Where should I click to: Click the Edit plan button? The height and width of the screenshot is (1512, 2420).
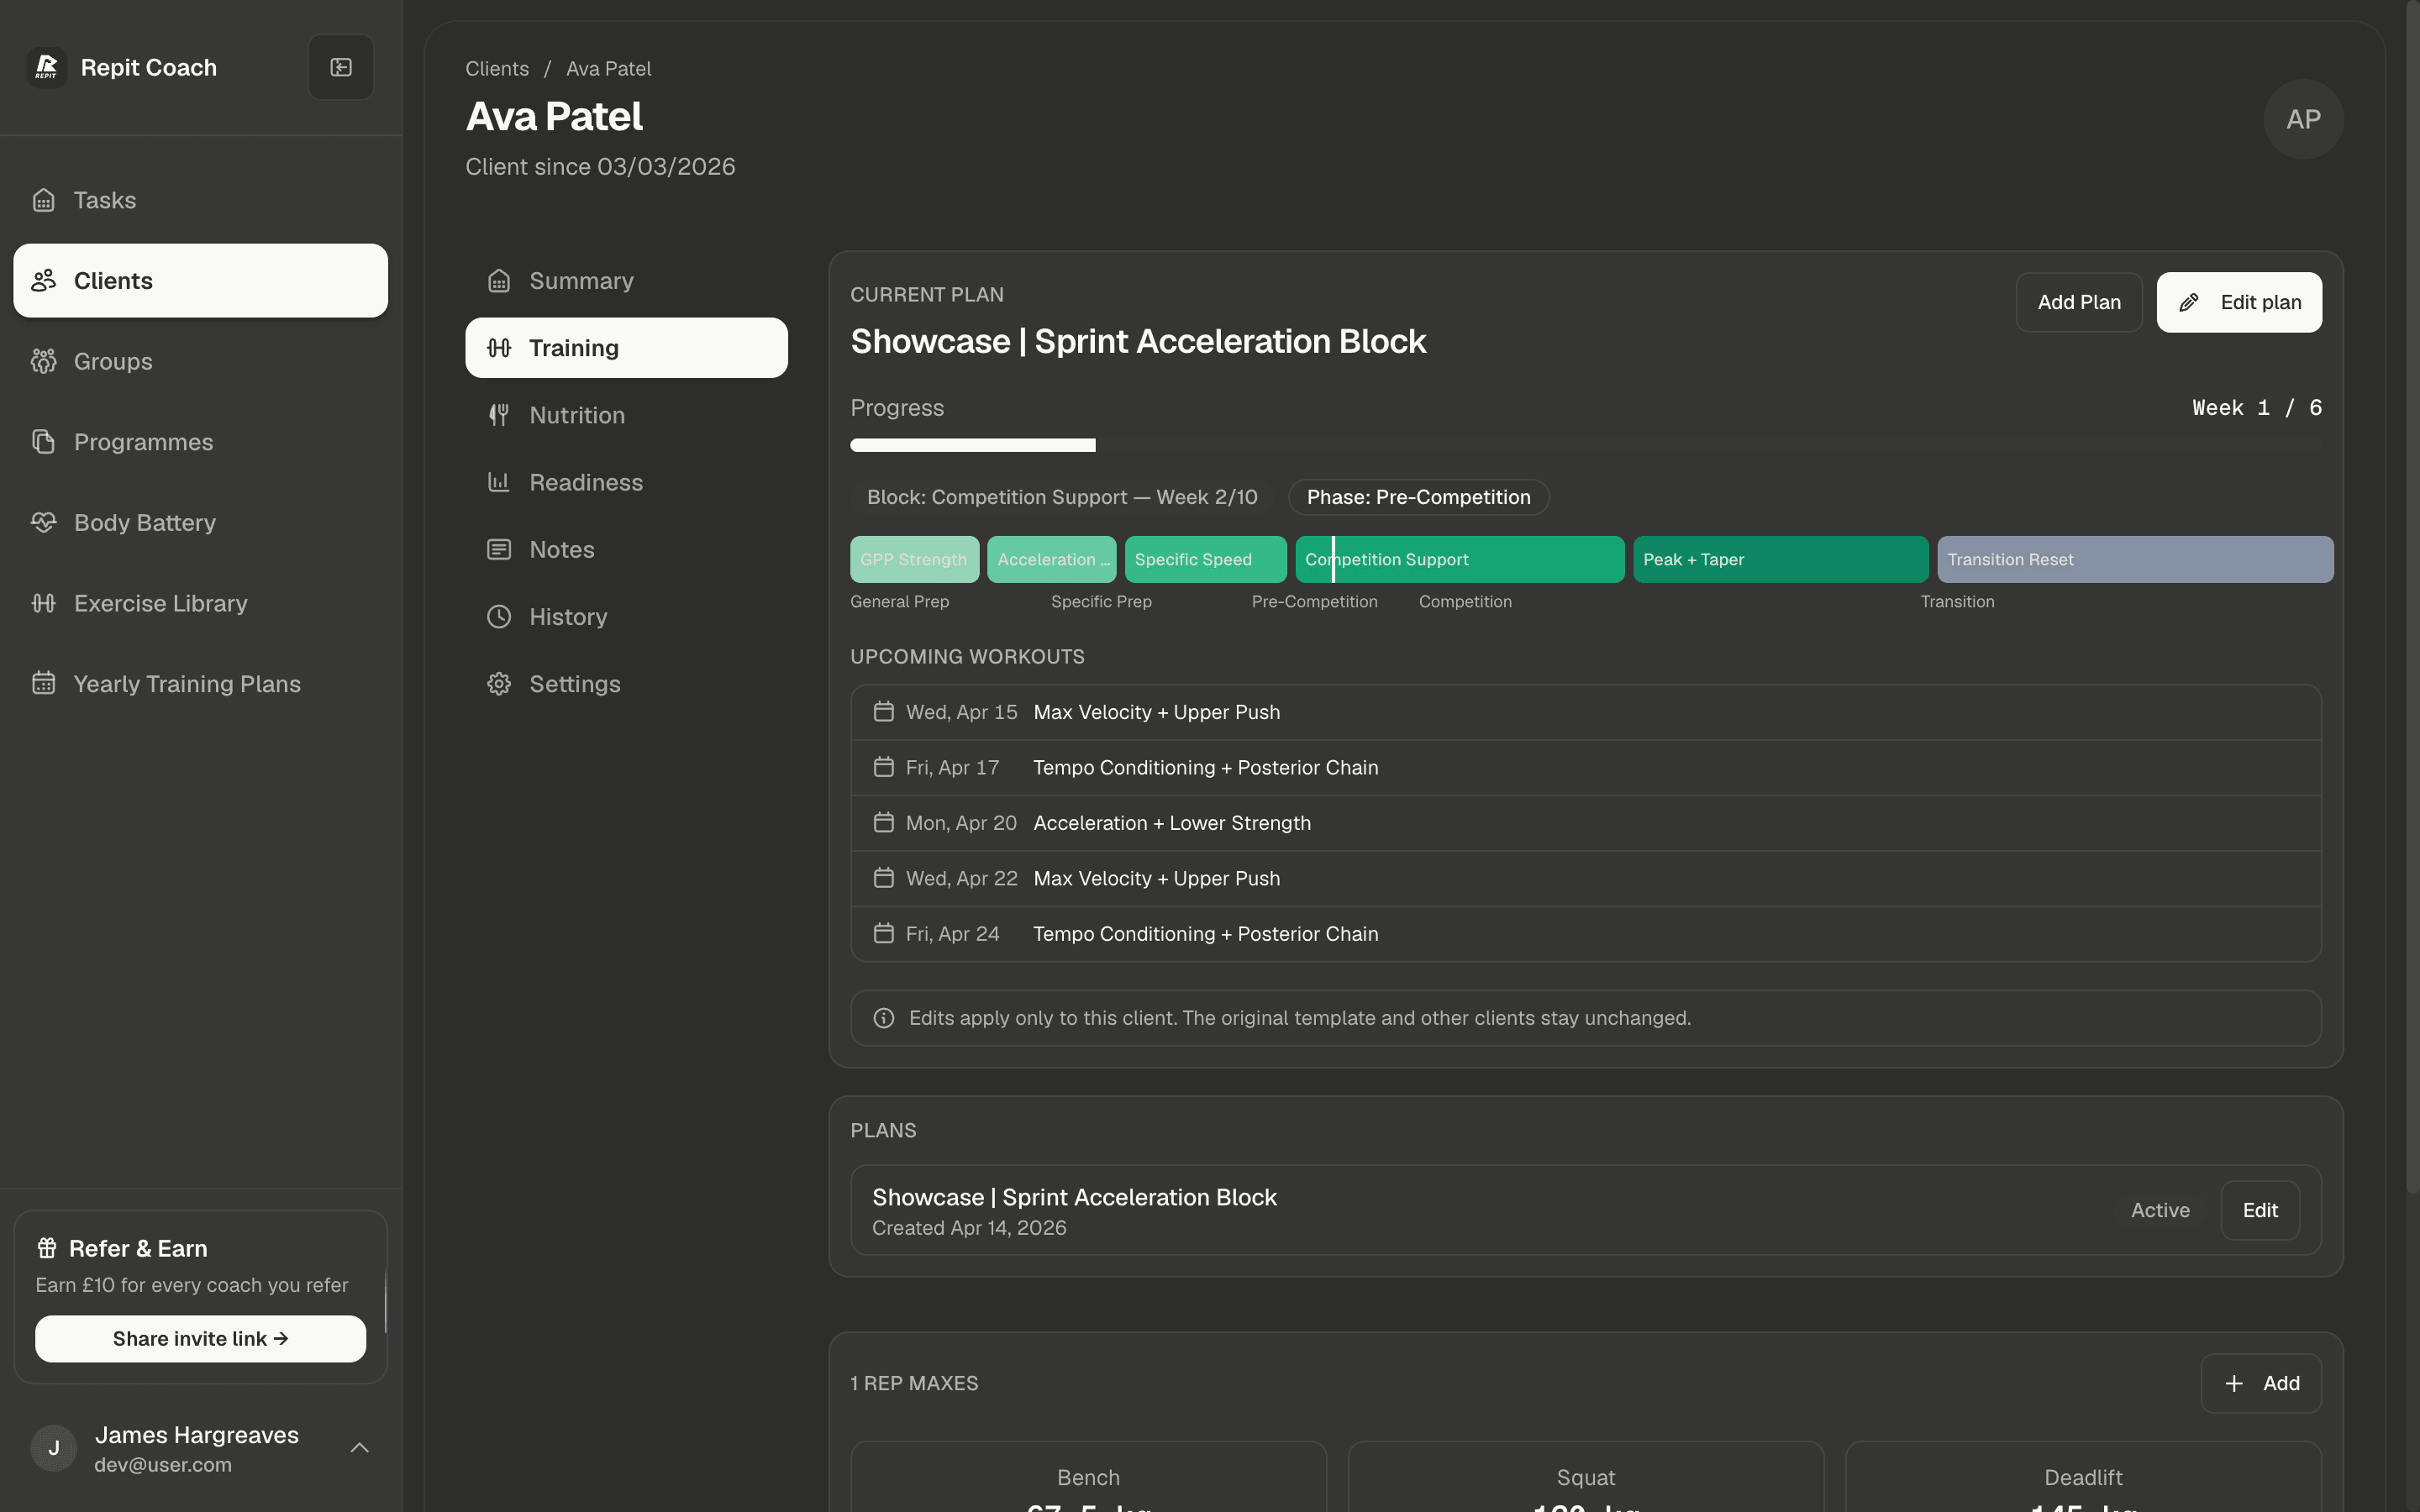[2239, 302]
